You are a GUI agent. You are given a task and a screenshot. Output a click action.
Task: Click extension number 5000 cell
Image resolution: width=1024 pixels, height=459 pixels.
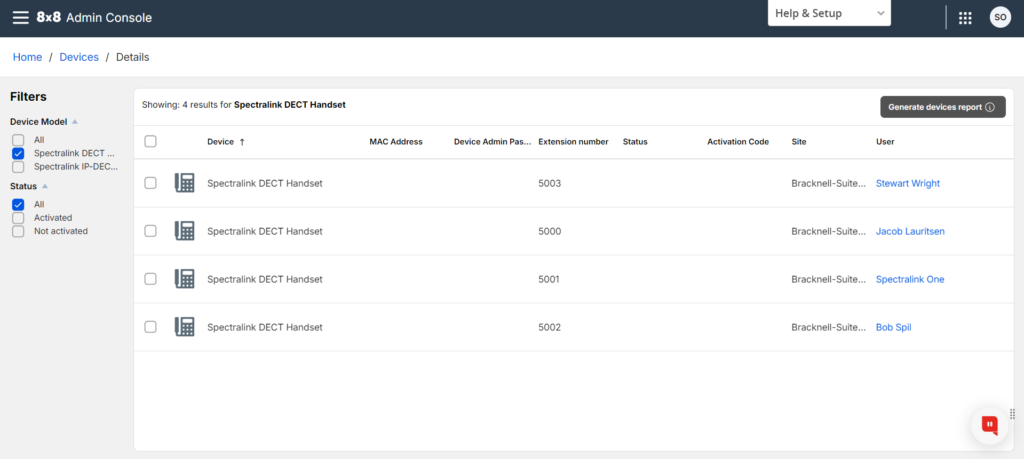click(x=550, y=231)
